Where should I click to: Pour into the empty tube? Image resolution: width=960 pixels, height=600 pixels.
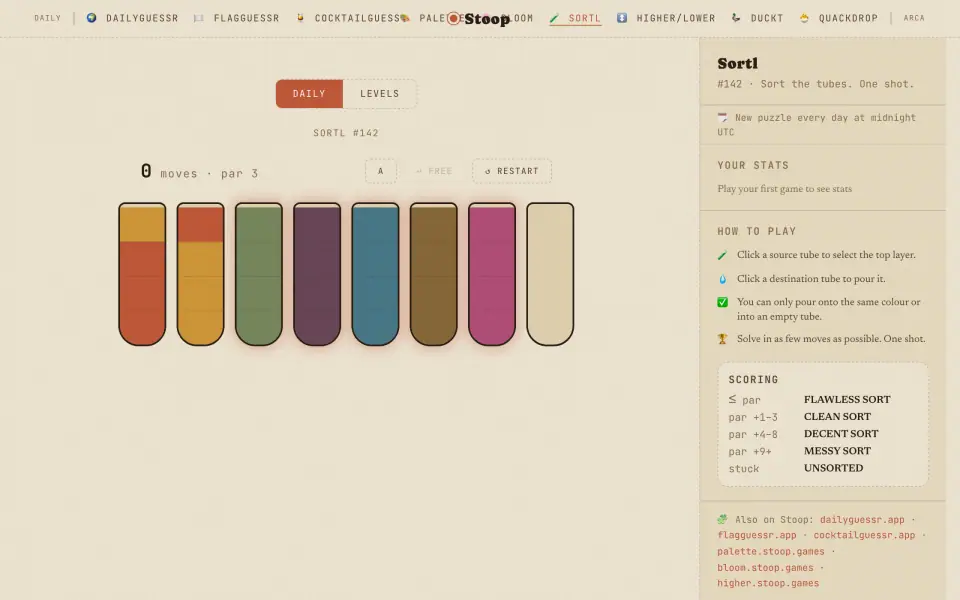pyautogui.click(x=550, y=274)
